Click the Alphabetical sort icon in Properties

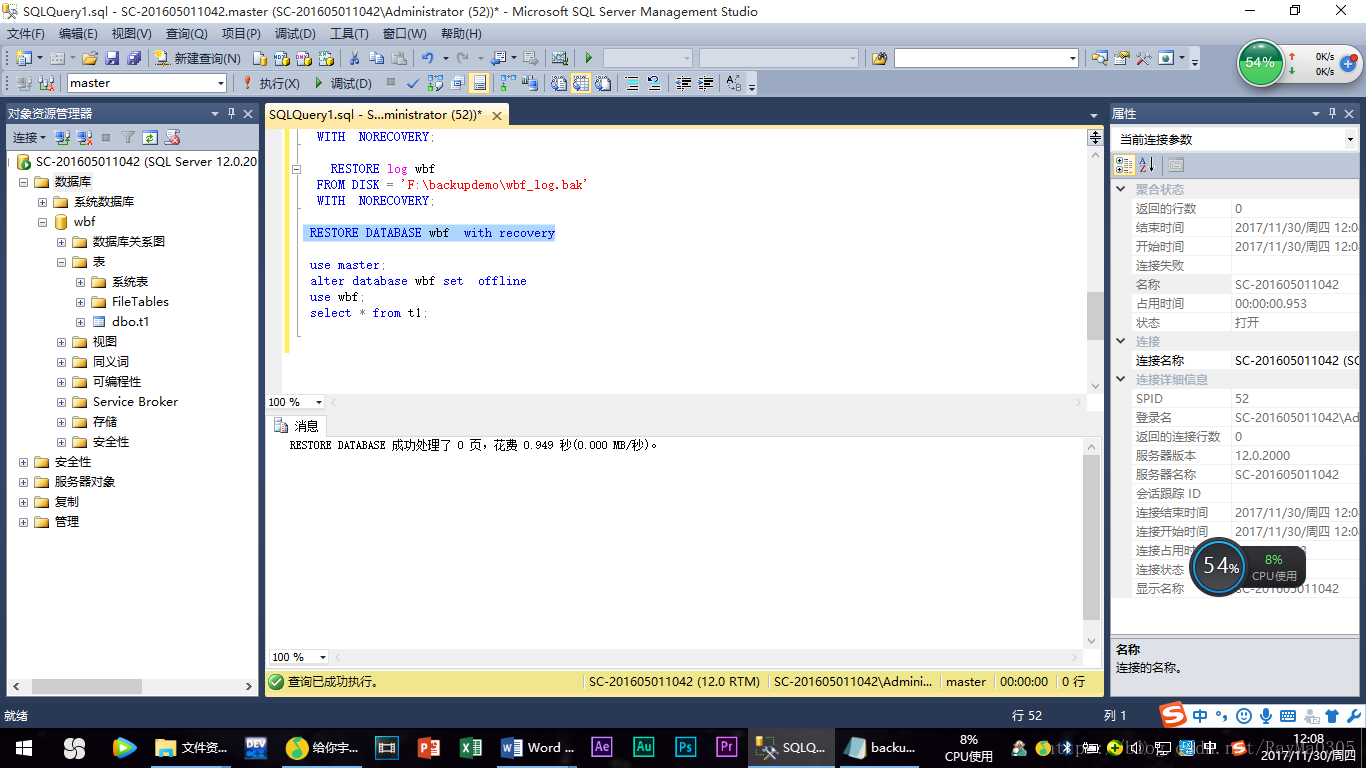pyautogui.click(x=1146, y=164)
